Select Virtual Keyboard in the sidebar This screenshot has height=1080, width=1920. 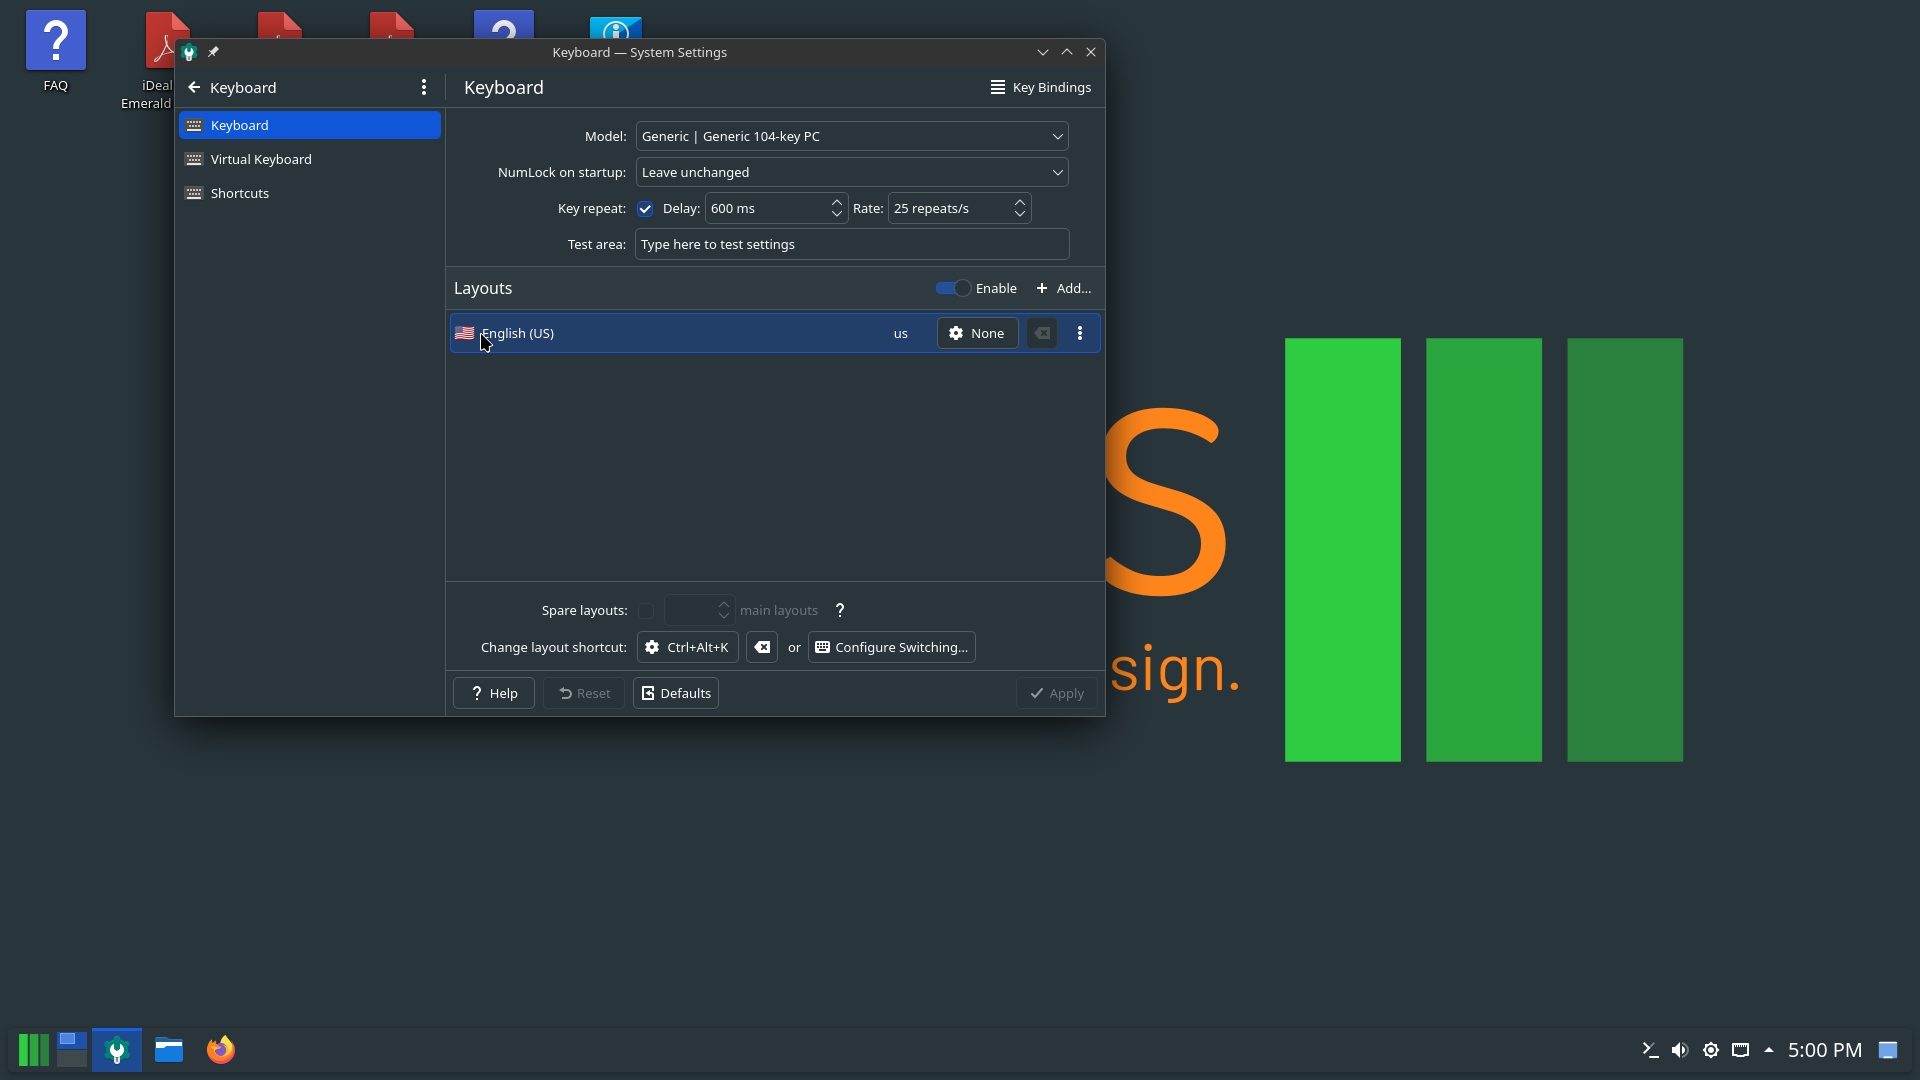click(310, 159)
